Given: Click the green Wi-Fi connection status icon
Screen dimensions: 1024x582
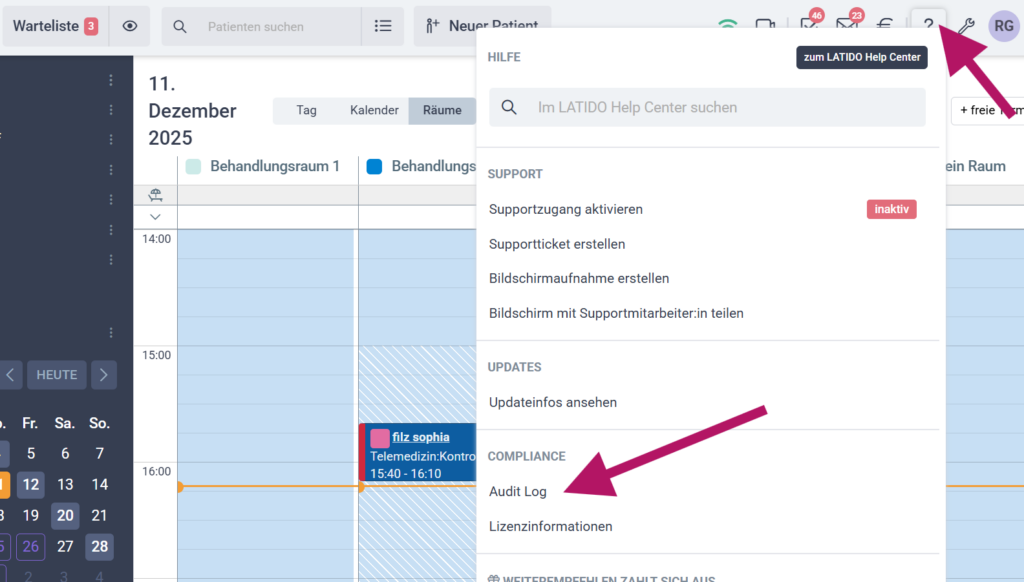Looking at the screenshot, I should (x=728, y=26).
